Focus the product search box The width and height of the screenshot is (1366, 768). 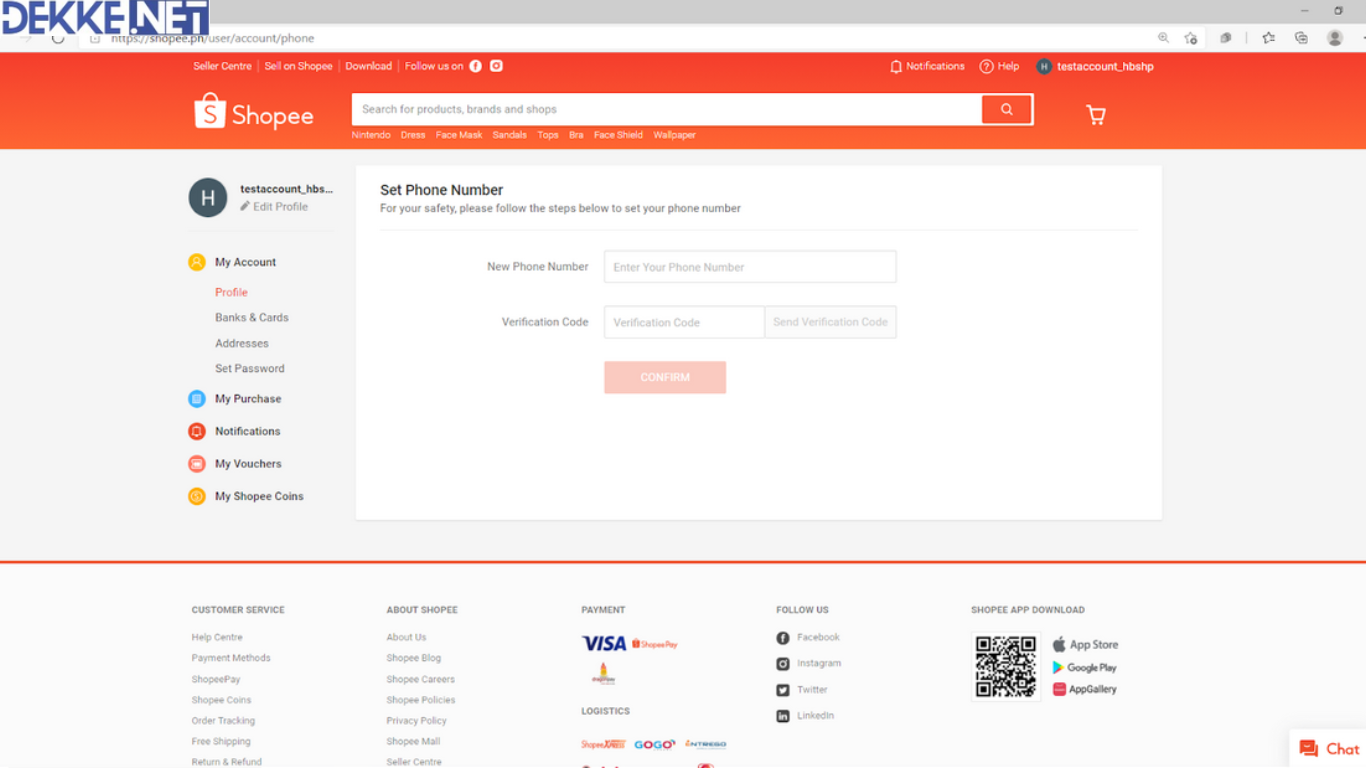pos(667,110)
